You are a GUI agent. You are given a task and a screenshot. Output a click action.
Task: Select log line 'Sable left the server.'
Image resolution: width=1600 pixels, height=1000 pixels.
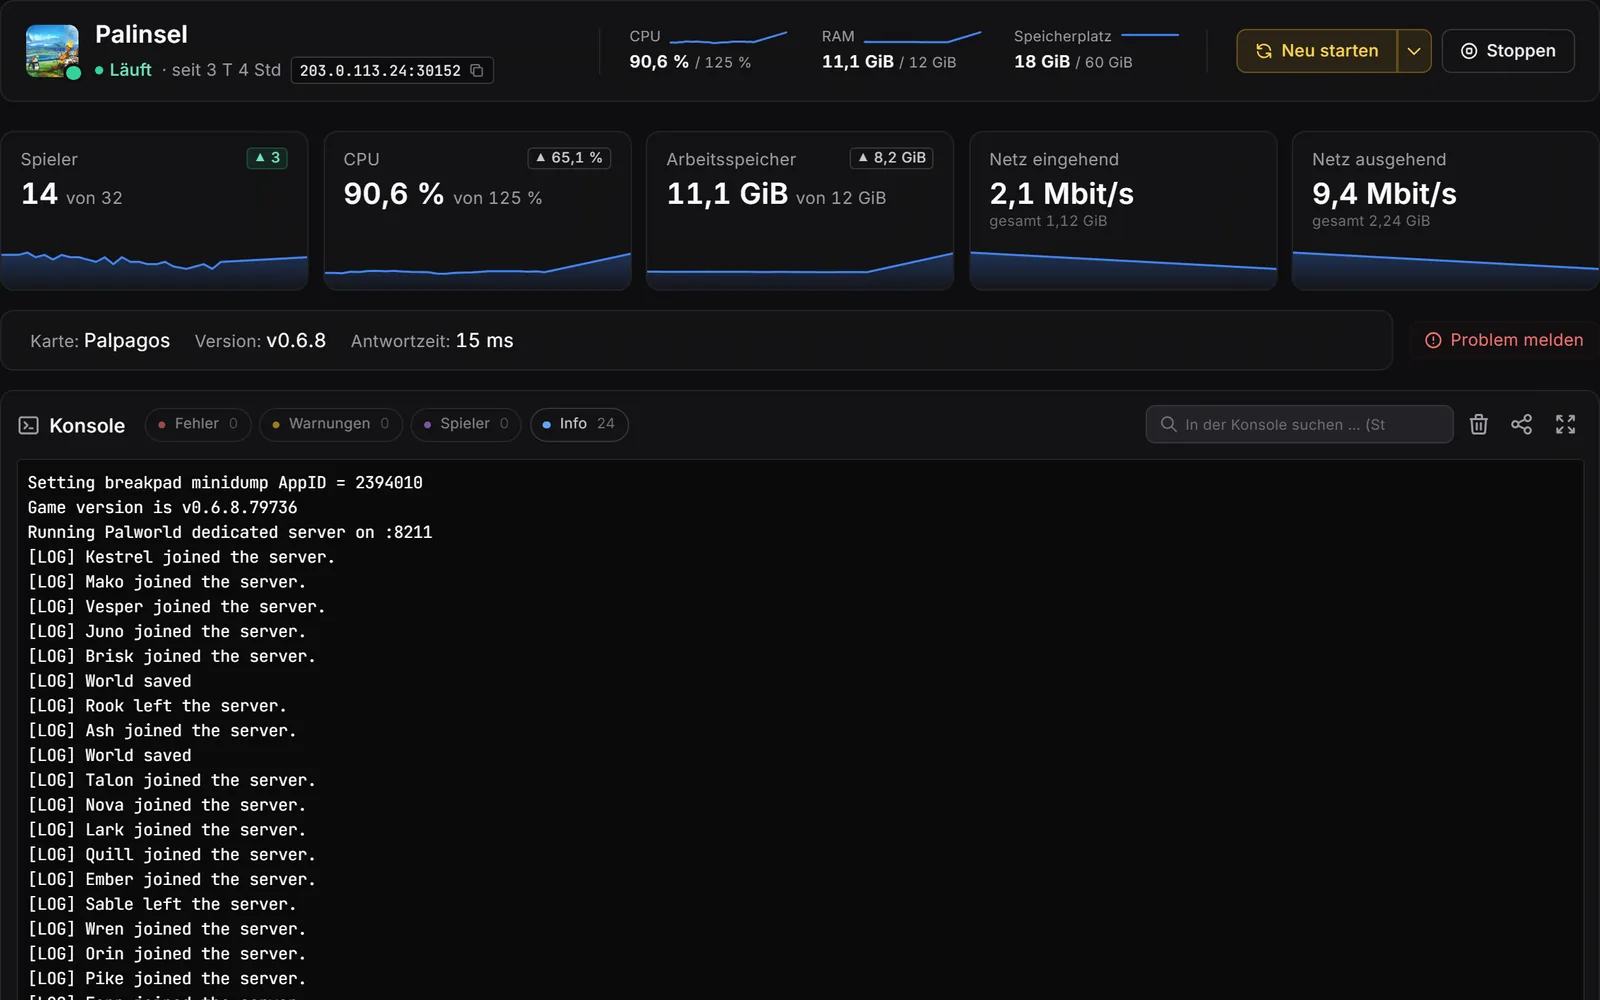[162, 904]
